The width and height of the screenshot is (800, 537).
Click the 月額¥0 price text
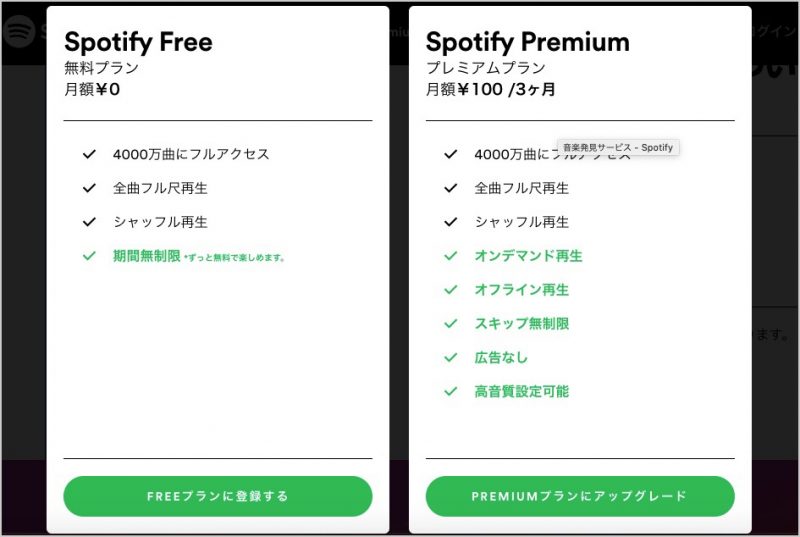tap(92, 89)
